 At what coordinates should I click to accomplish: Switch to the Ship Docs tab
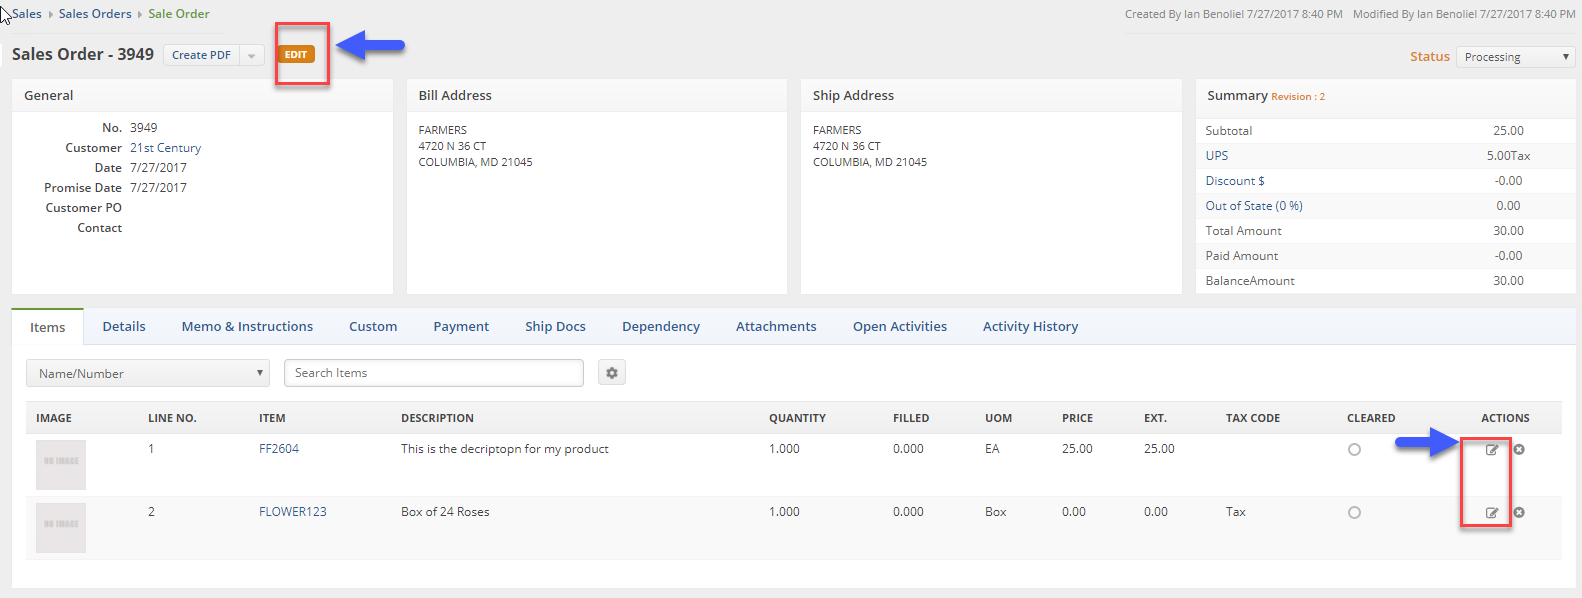(x=555, y=327)
